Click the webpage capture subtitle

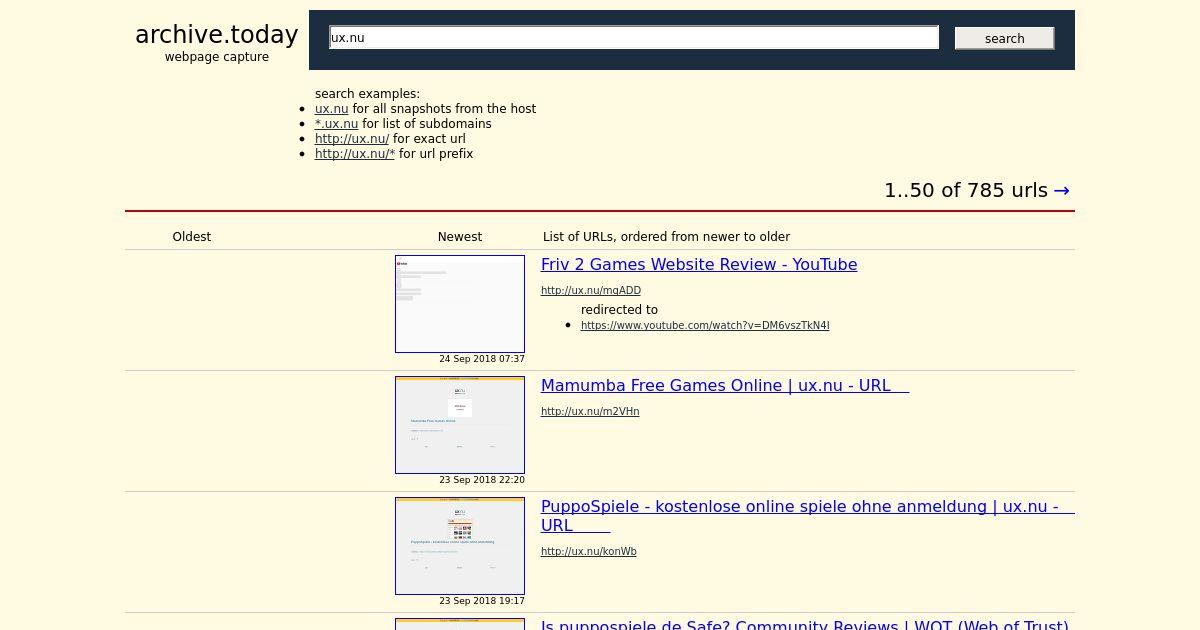pos(217,57)
